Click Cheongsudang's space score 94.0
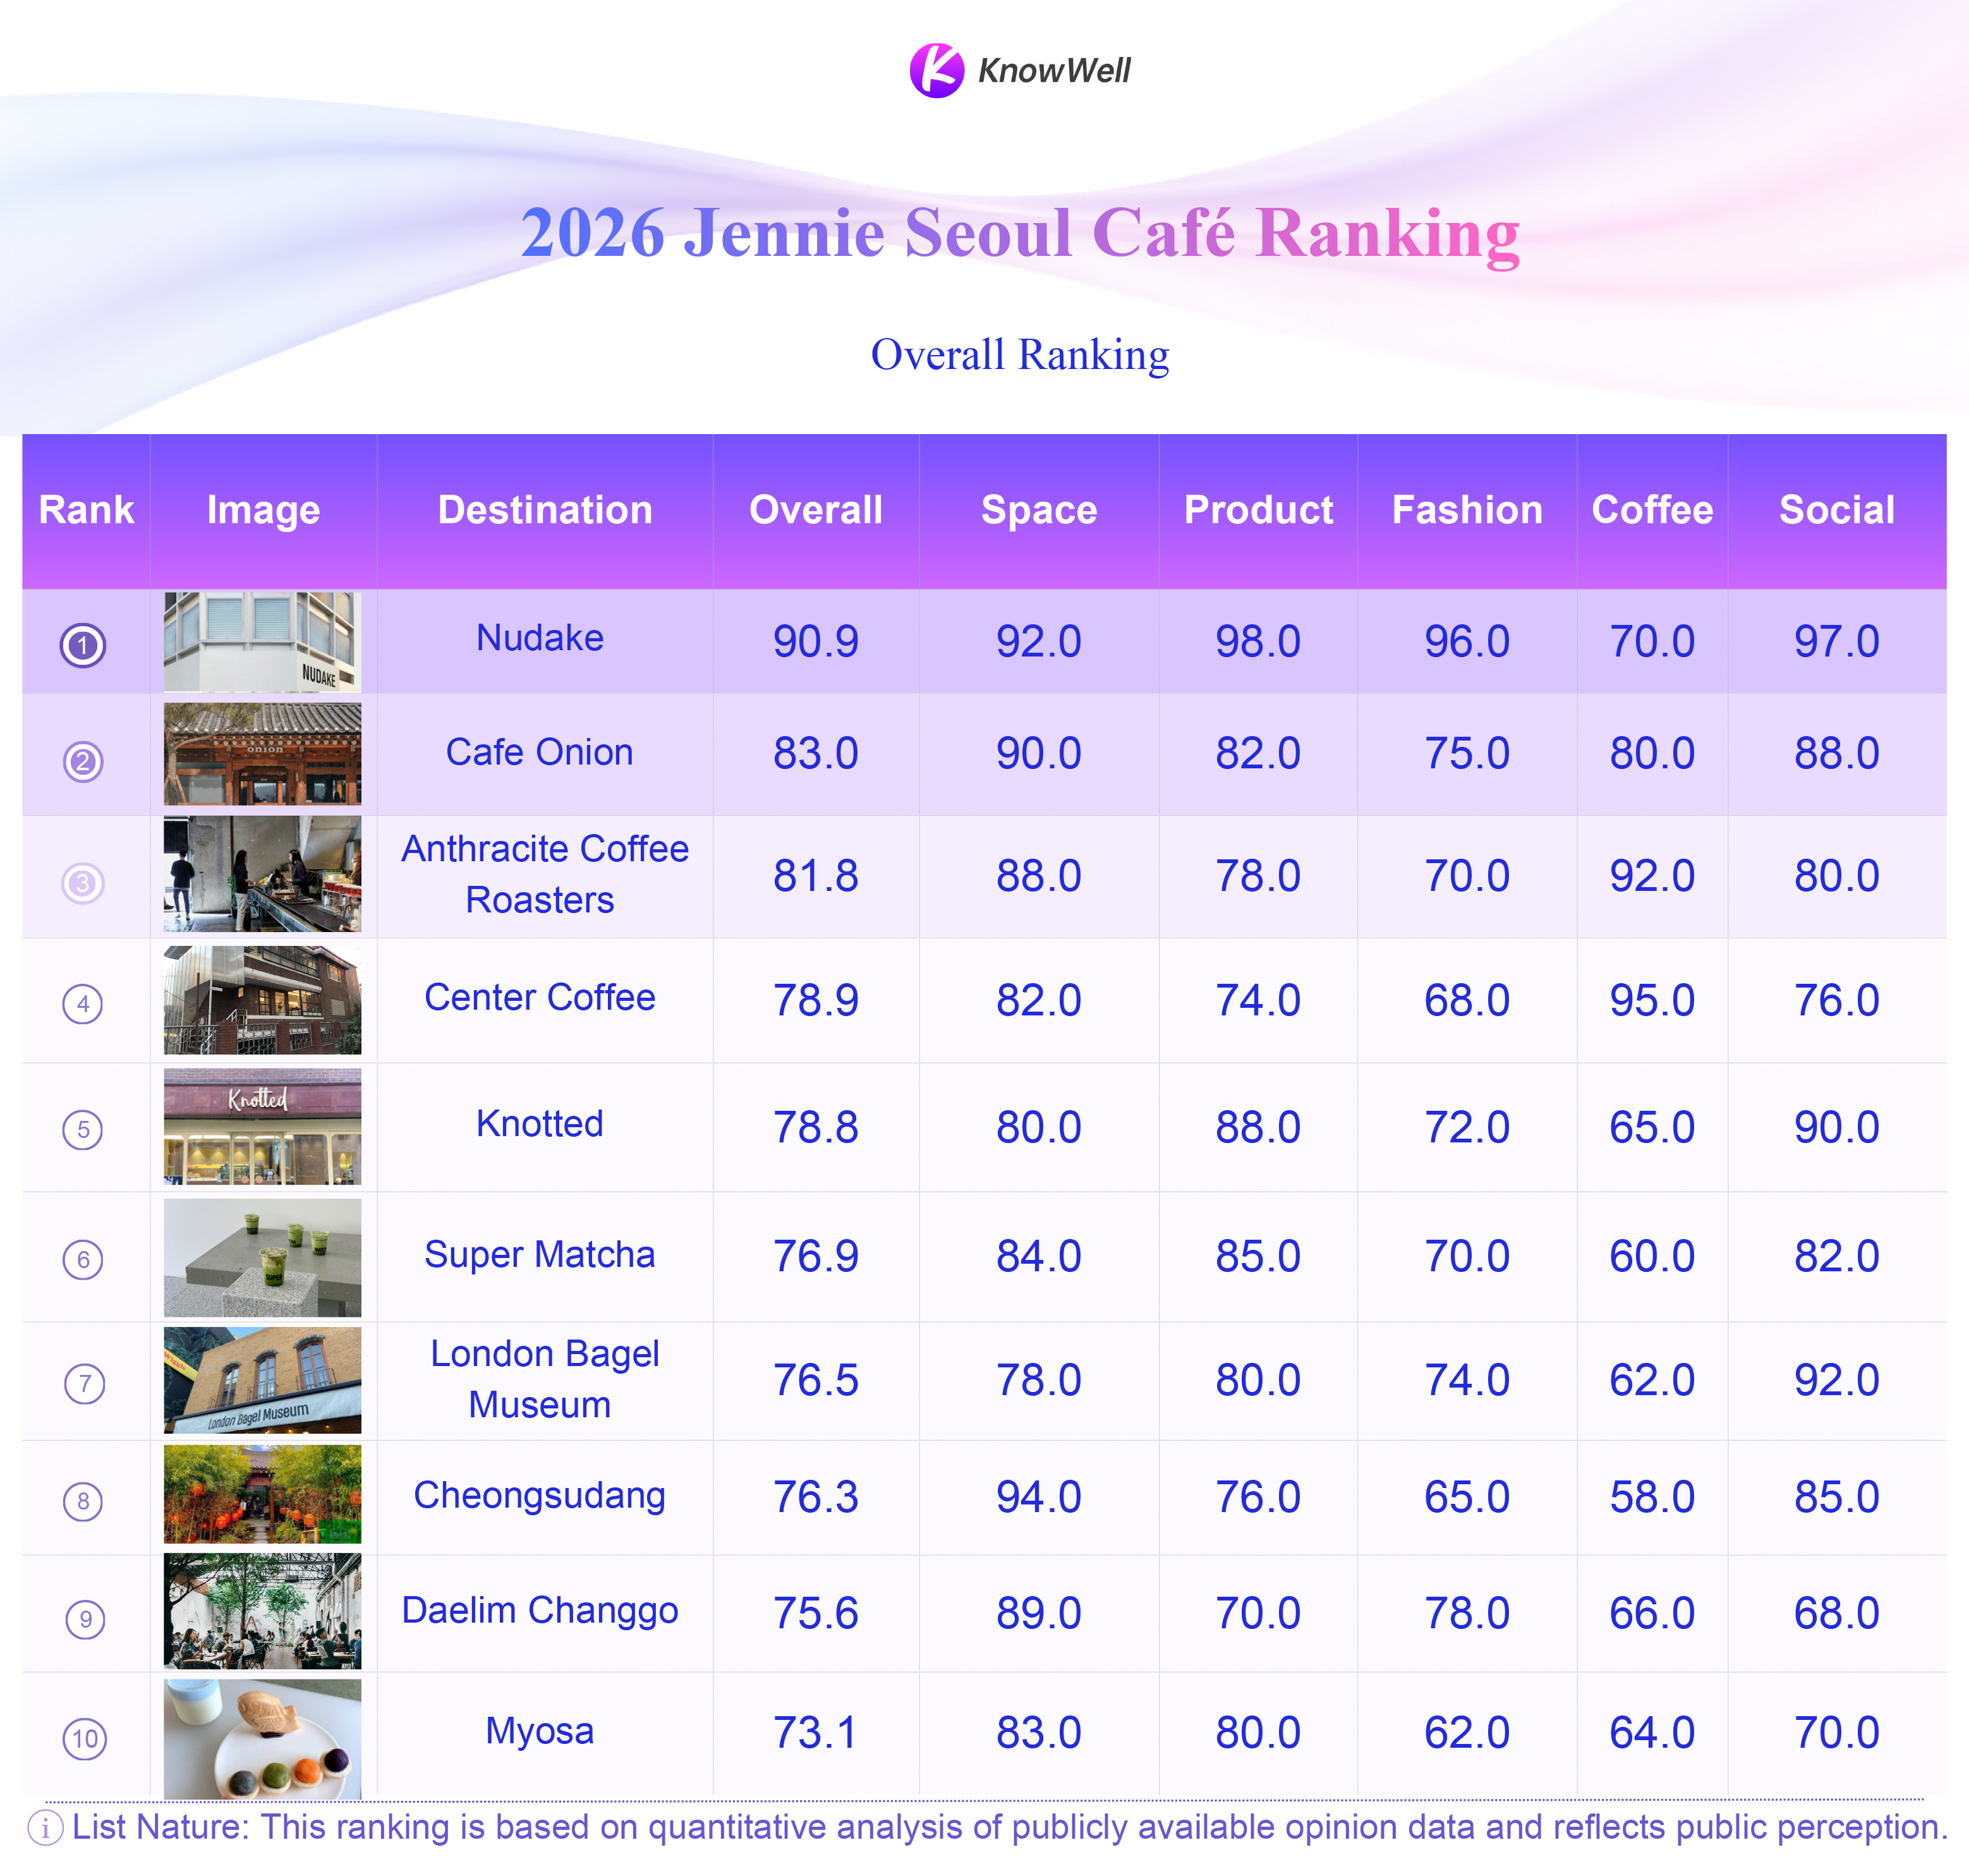The height and width of the screenshot is (1876, 1969). click(1039, 1498)
